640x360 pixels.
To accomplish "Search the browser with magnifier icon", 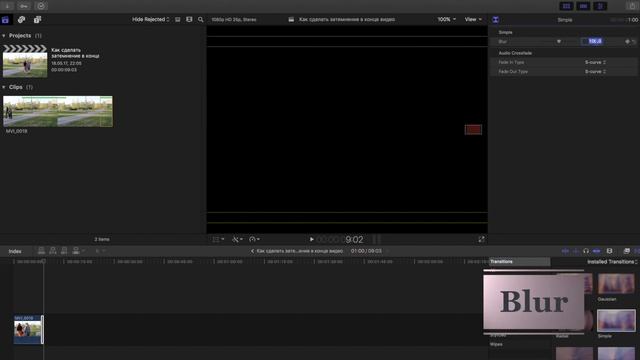I will click(200, 20).
